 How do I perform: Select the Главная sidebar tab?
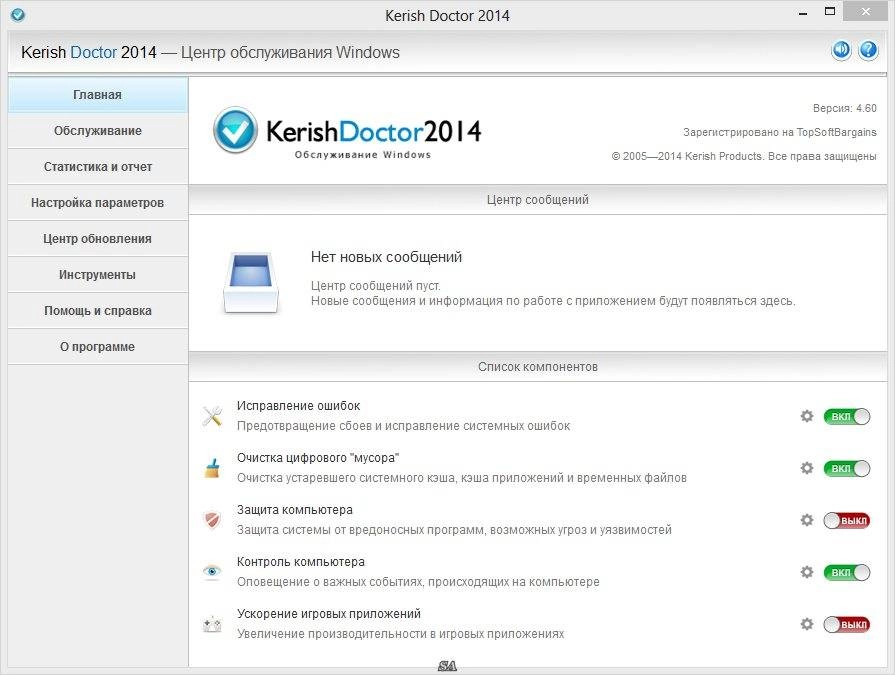pos(98,95)
